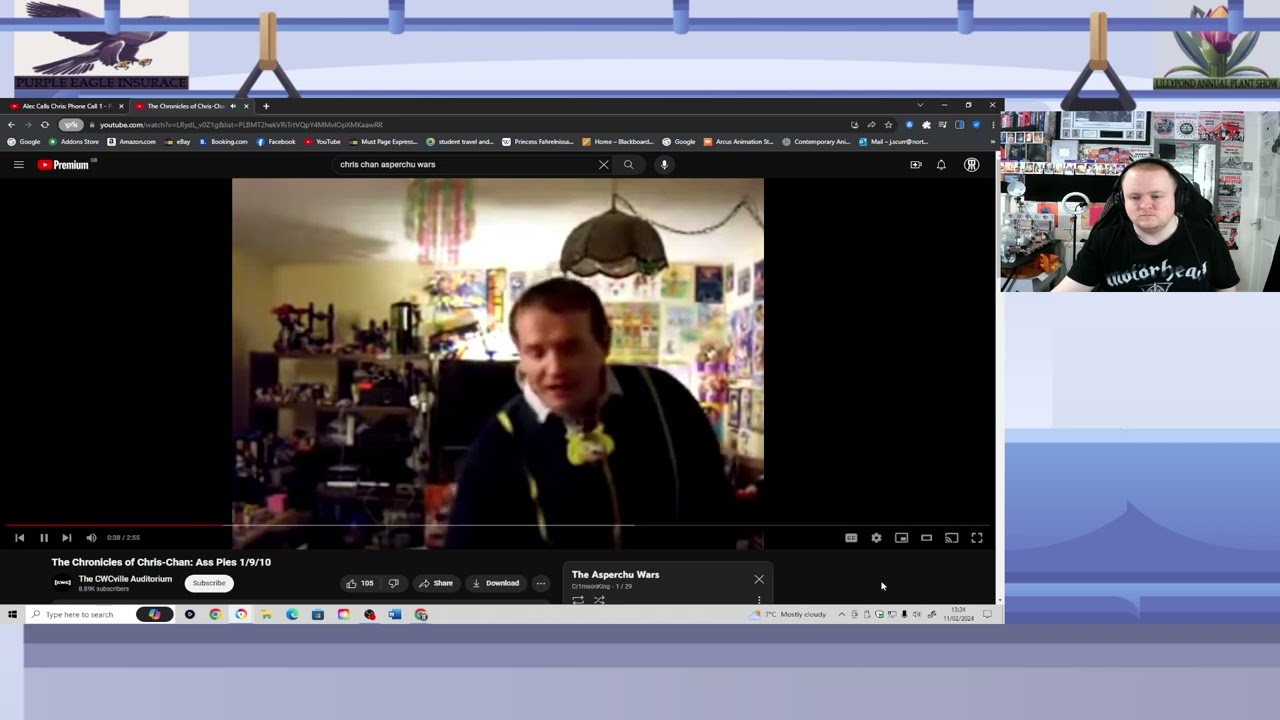The width and height of the screenshot is (1280, 720).
Task: Open taskbar clock and date
Action: coord(958,615)
